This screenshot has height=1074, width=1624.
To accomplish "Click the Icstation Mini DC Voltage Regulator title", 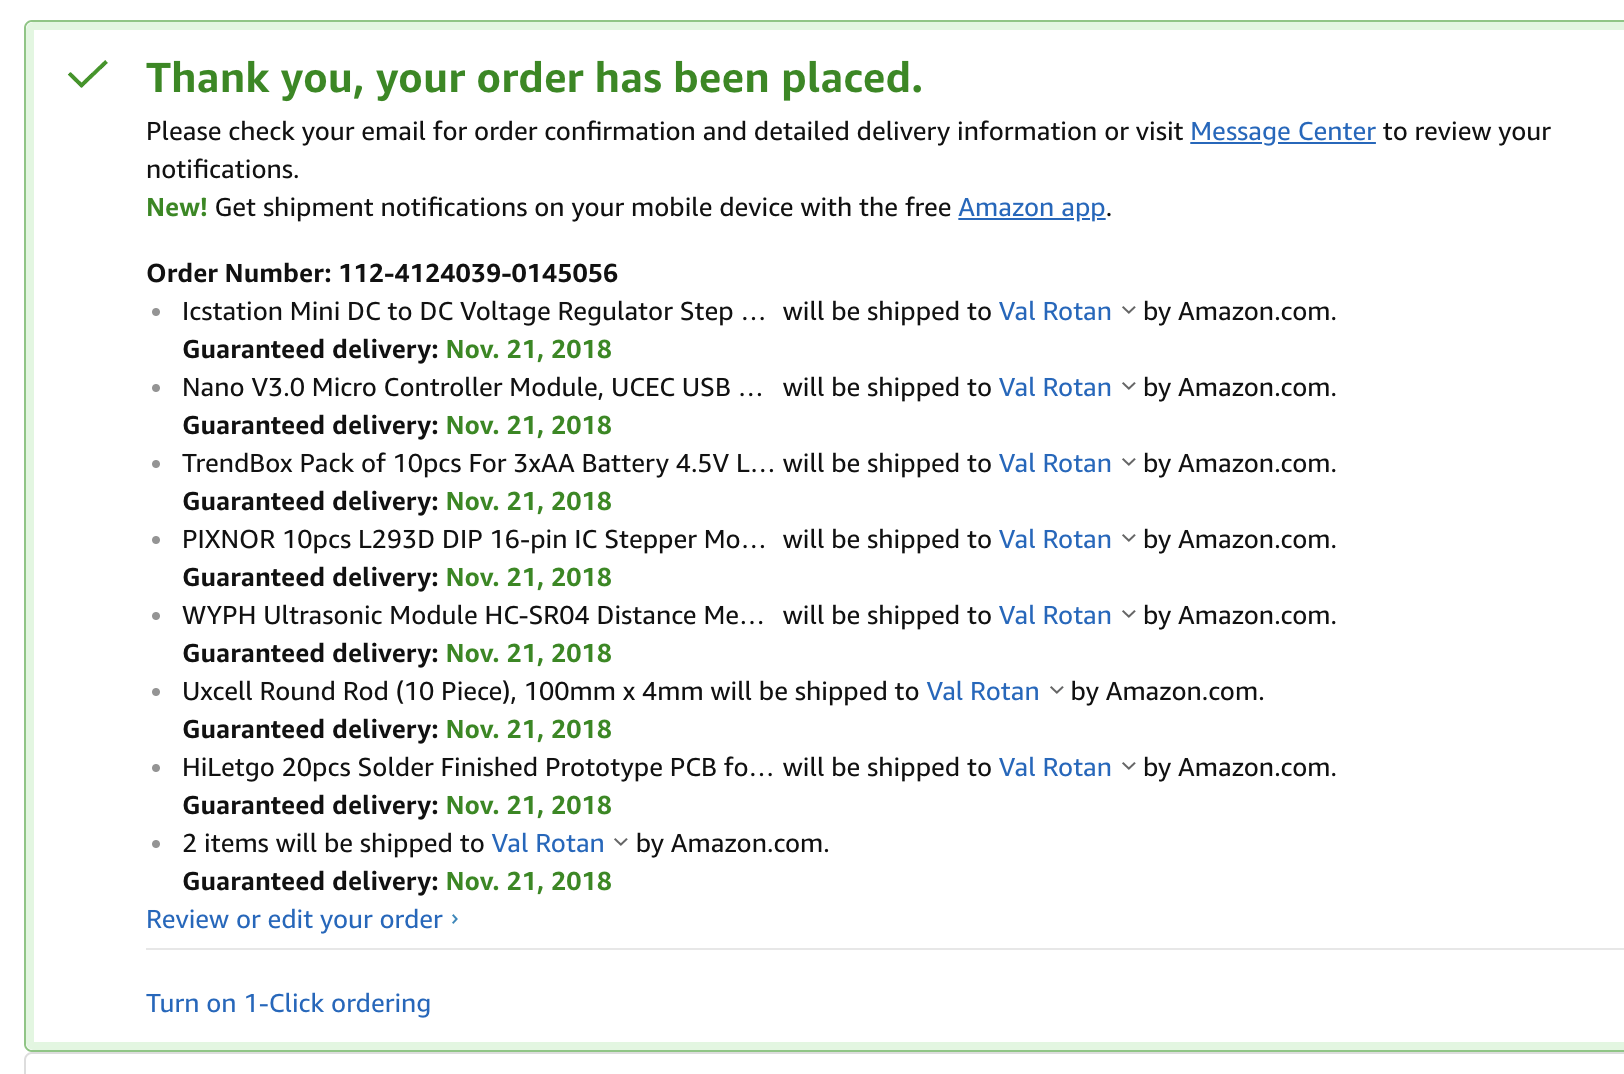I will tap(474, 312).
